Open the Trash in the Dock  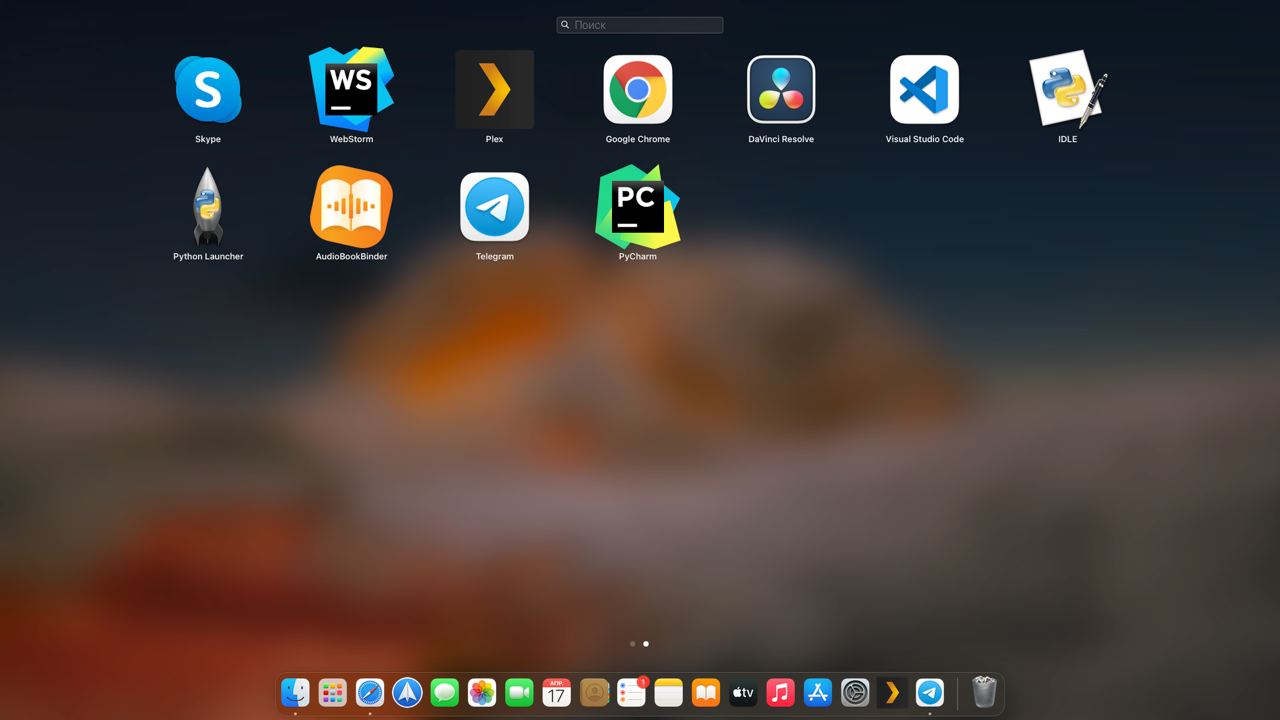click(985, 692)
